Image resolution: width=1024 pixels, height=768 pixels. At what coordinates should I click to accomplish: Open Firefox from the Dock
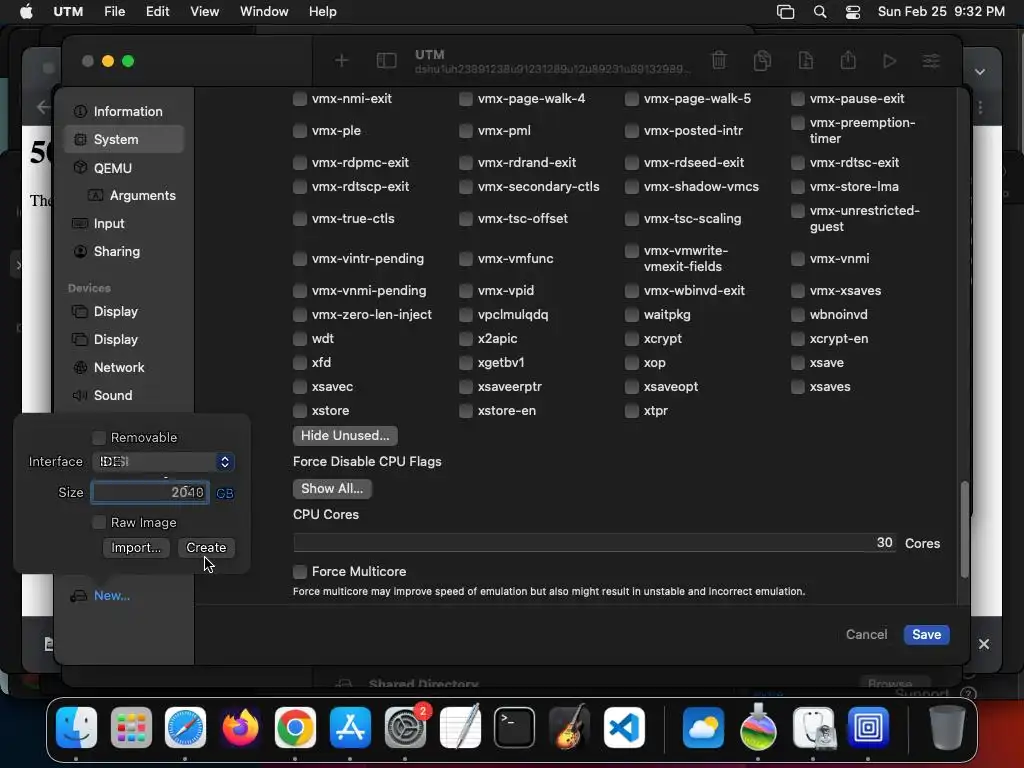[240, 727]
